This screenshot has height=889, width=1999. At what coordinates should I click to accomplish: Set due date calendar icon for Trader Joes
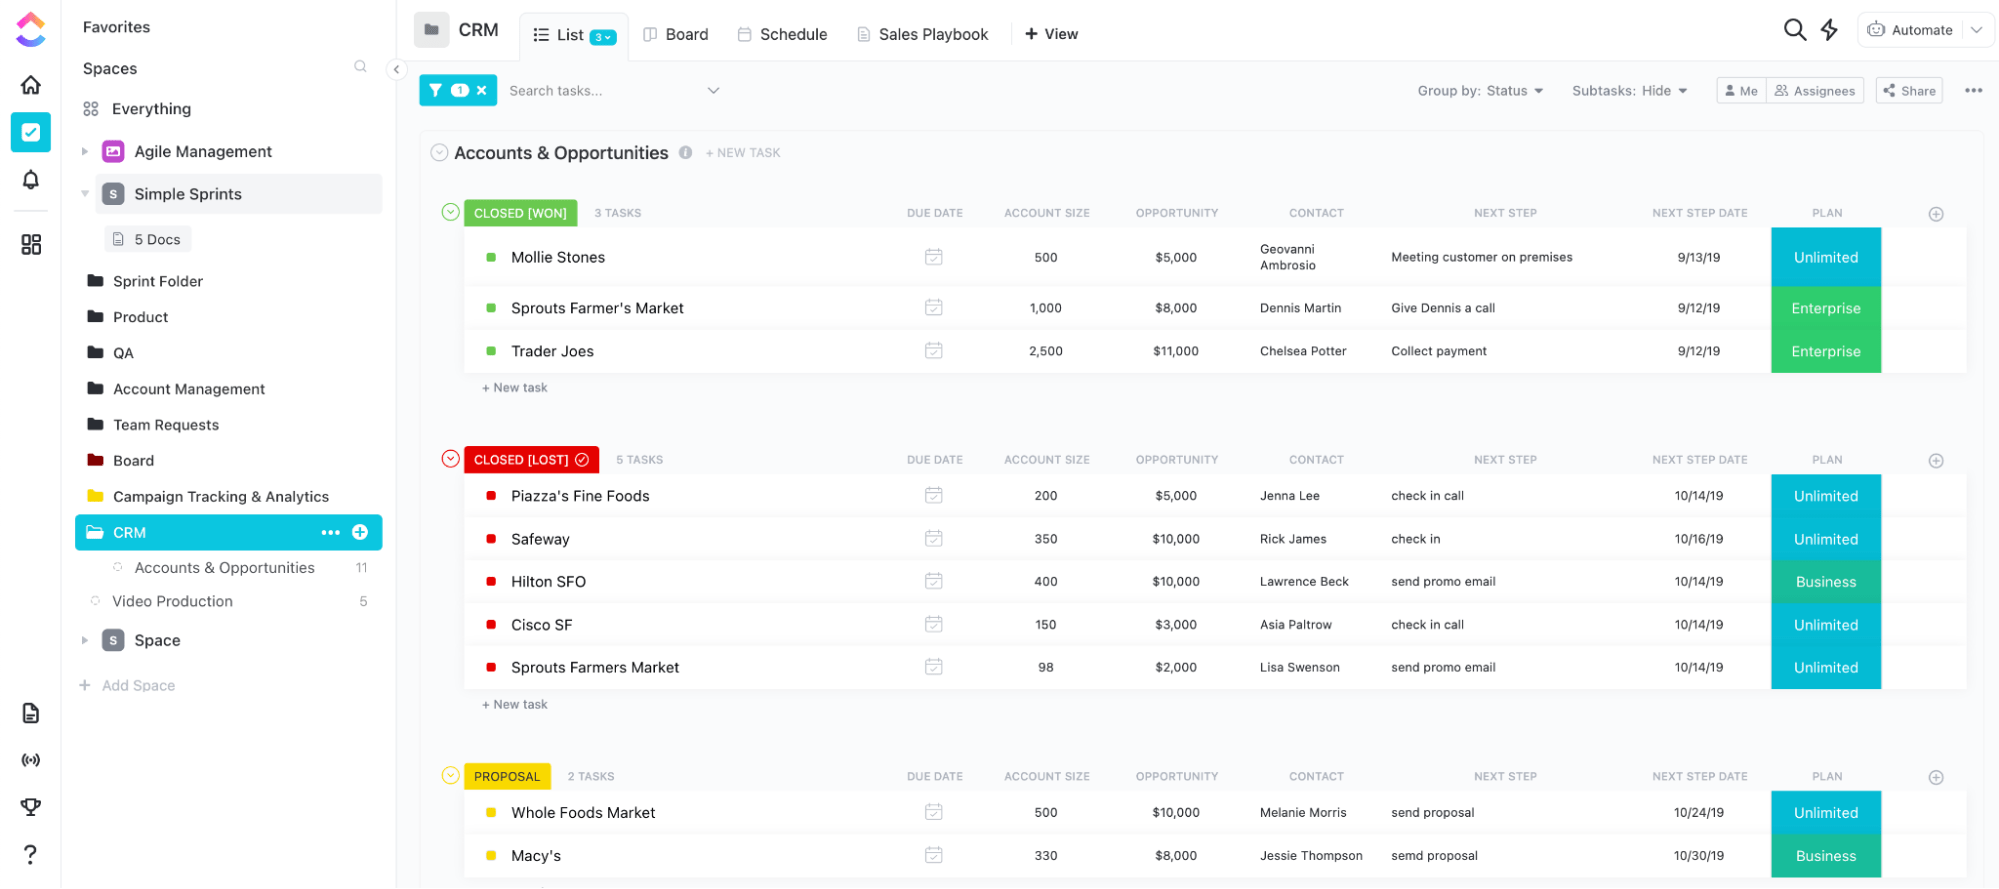point(933,351)
